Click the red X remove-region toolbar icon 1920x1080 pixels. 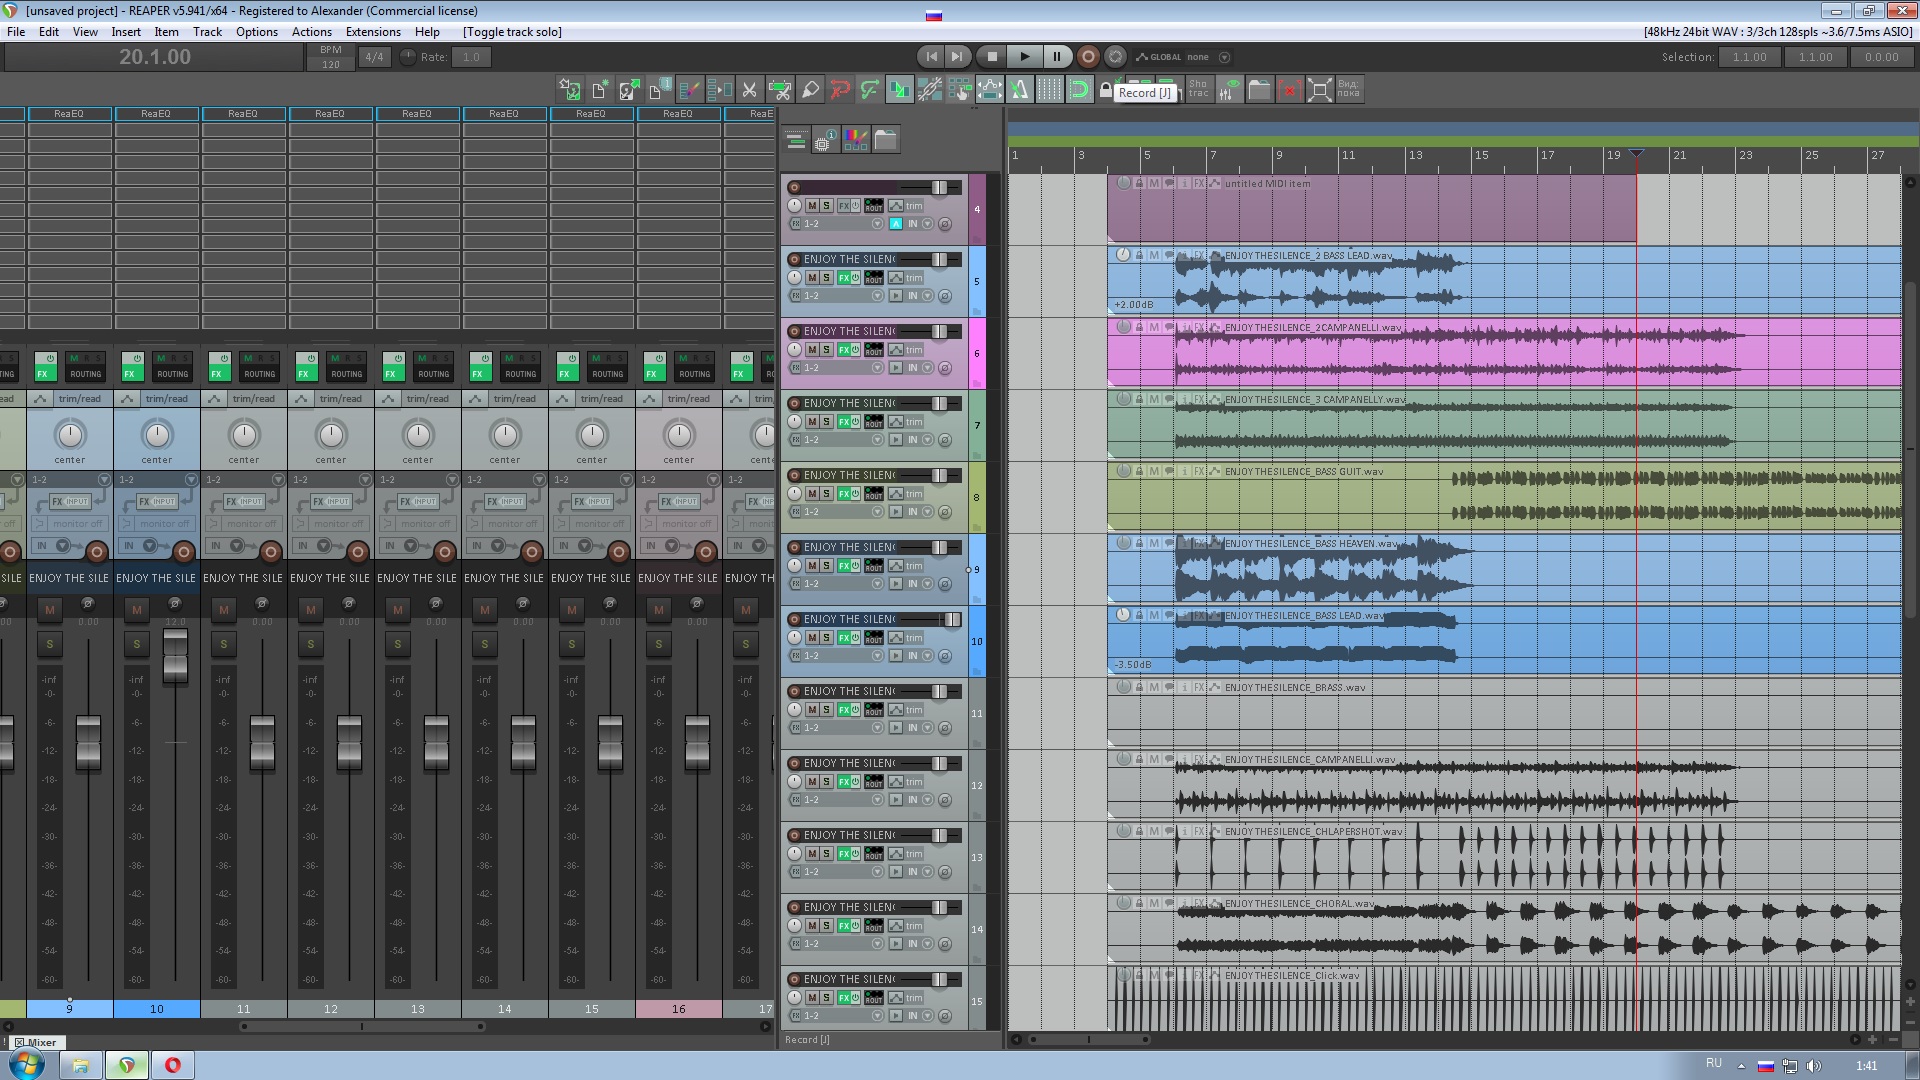[x=1289, y=90]
